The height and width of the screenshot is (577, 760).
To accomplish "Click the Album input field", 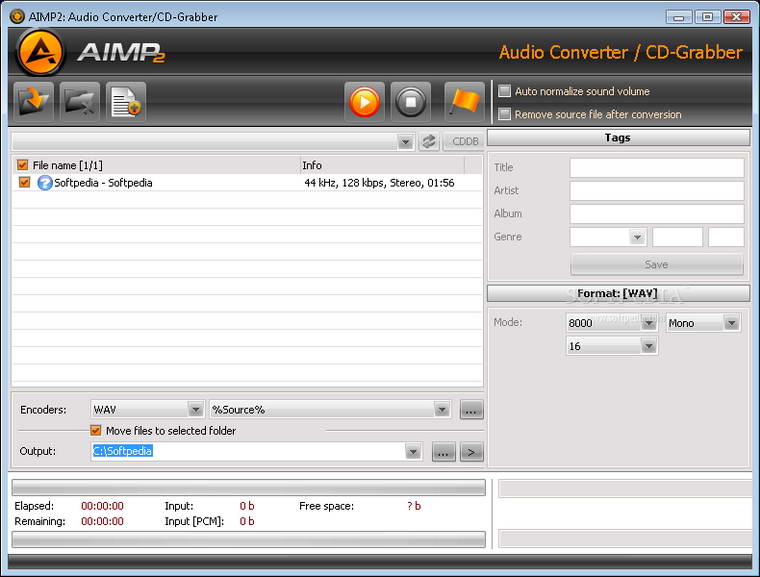I will (657, 214).
